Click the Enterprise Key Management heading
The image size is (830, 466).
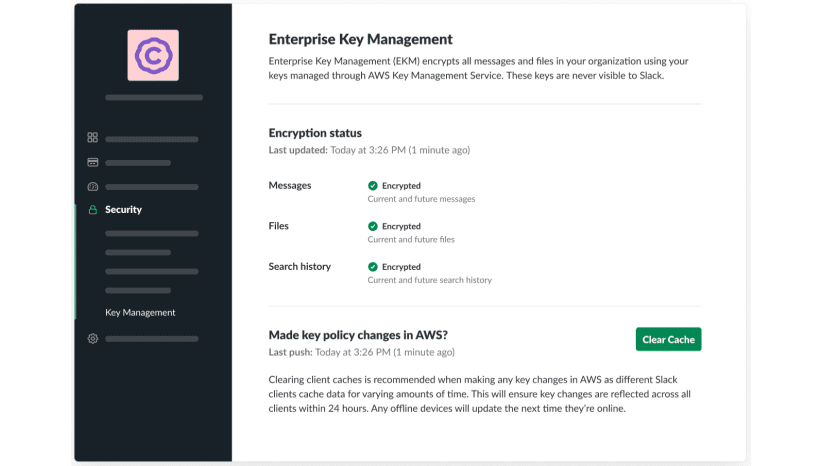360,39
